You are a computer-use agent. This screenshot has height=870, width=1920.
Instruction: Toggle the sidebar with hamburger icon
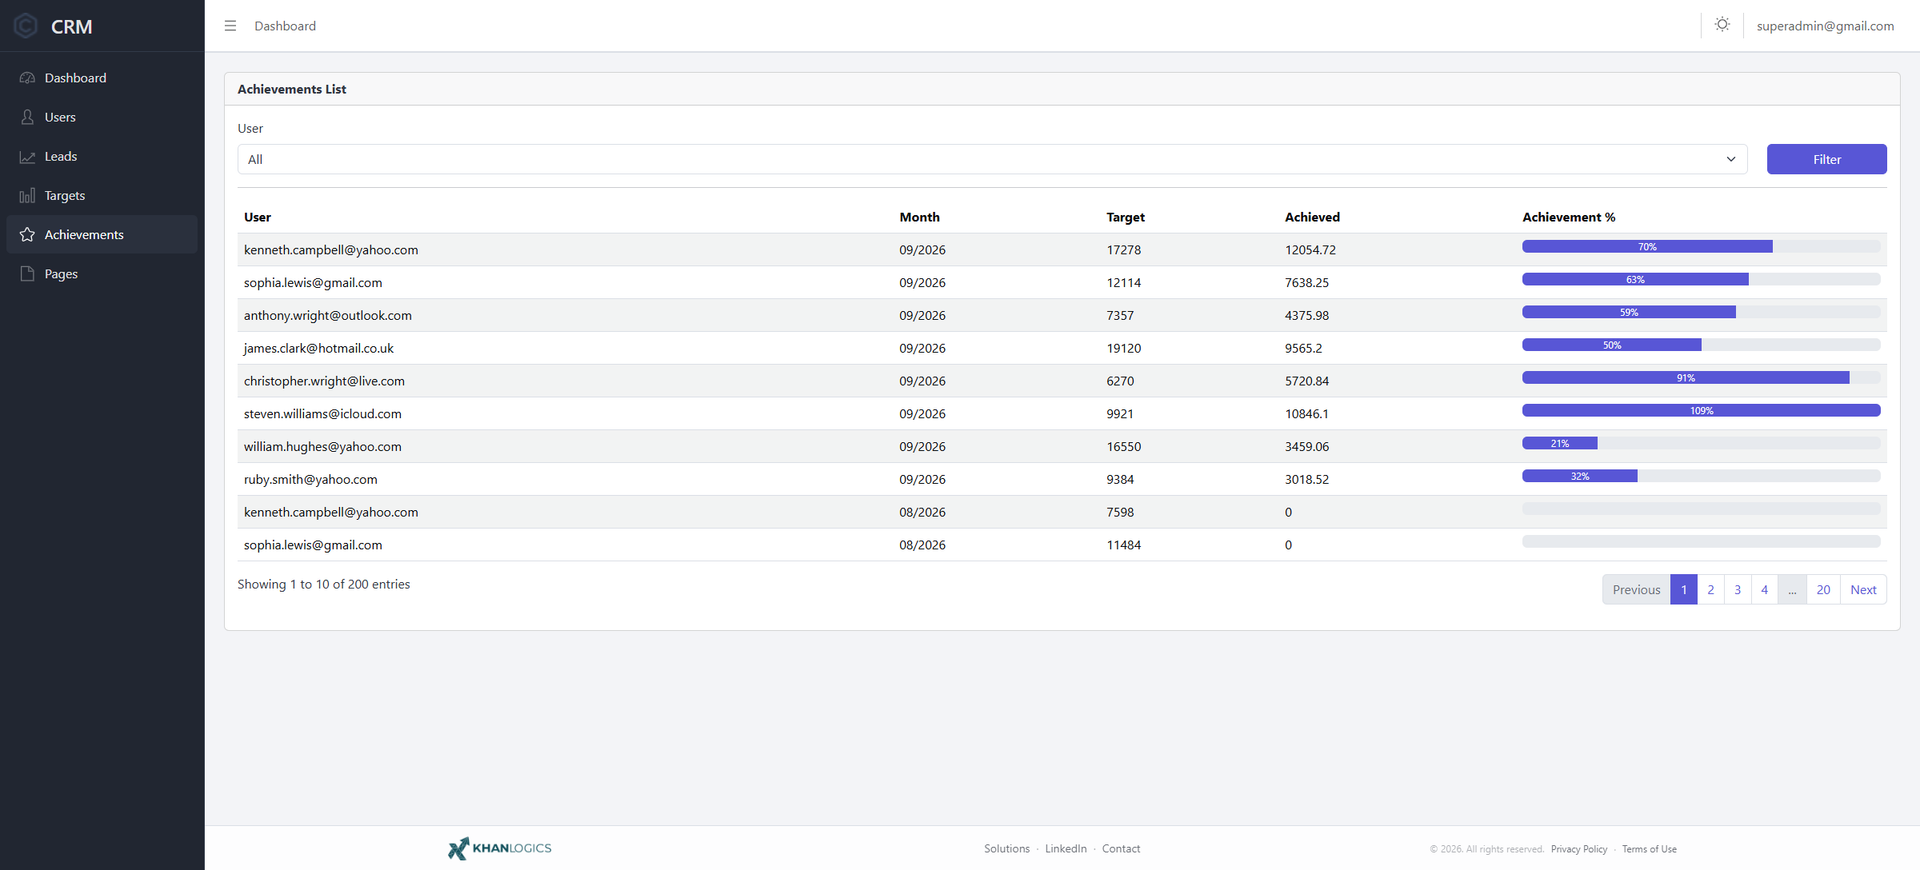point(230,26)
